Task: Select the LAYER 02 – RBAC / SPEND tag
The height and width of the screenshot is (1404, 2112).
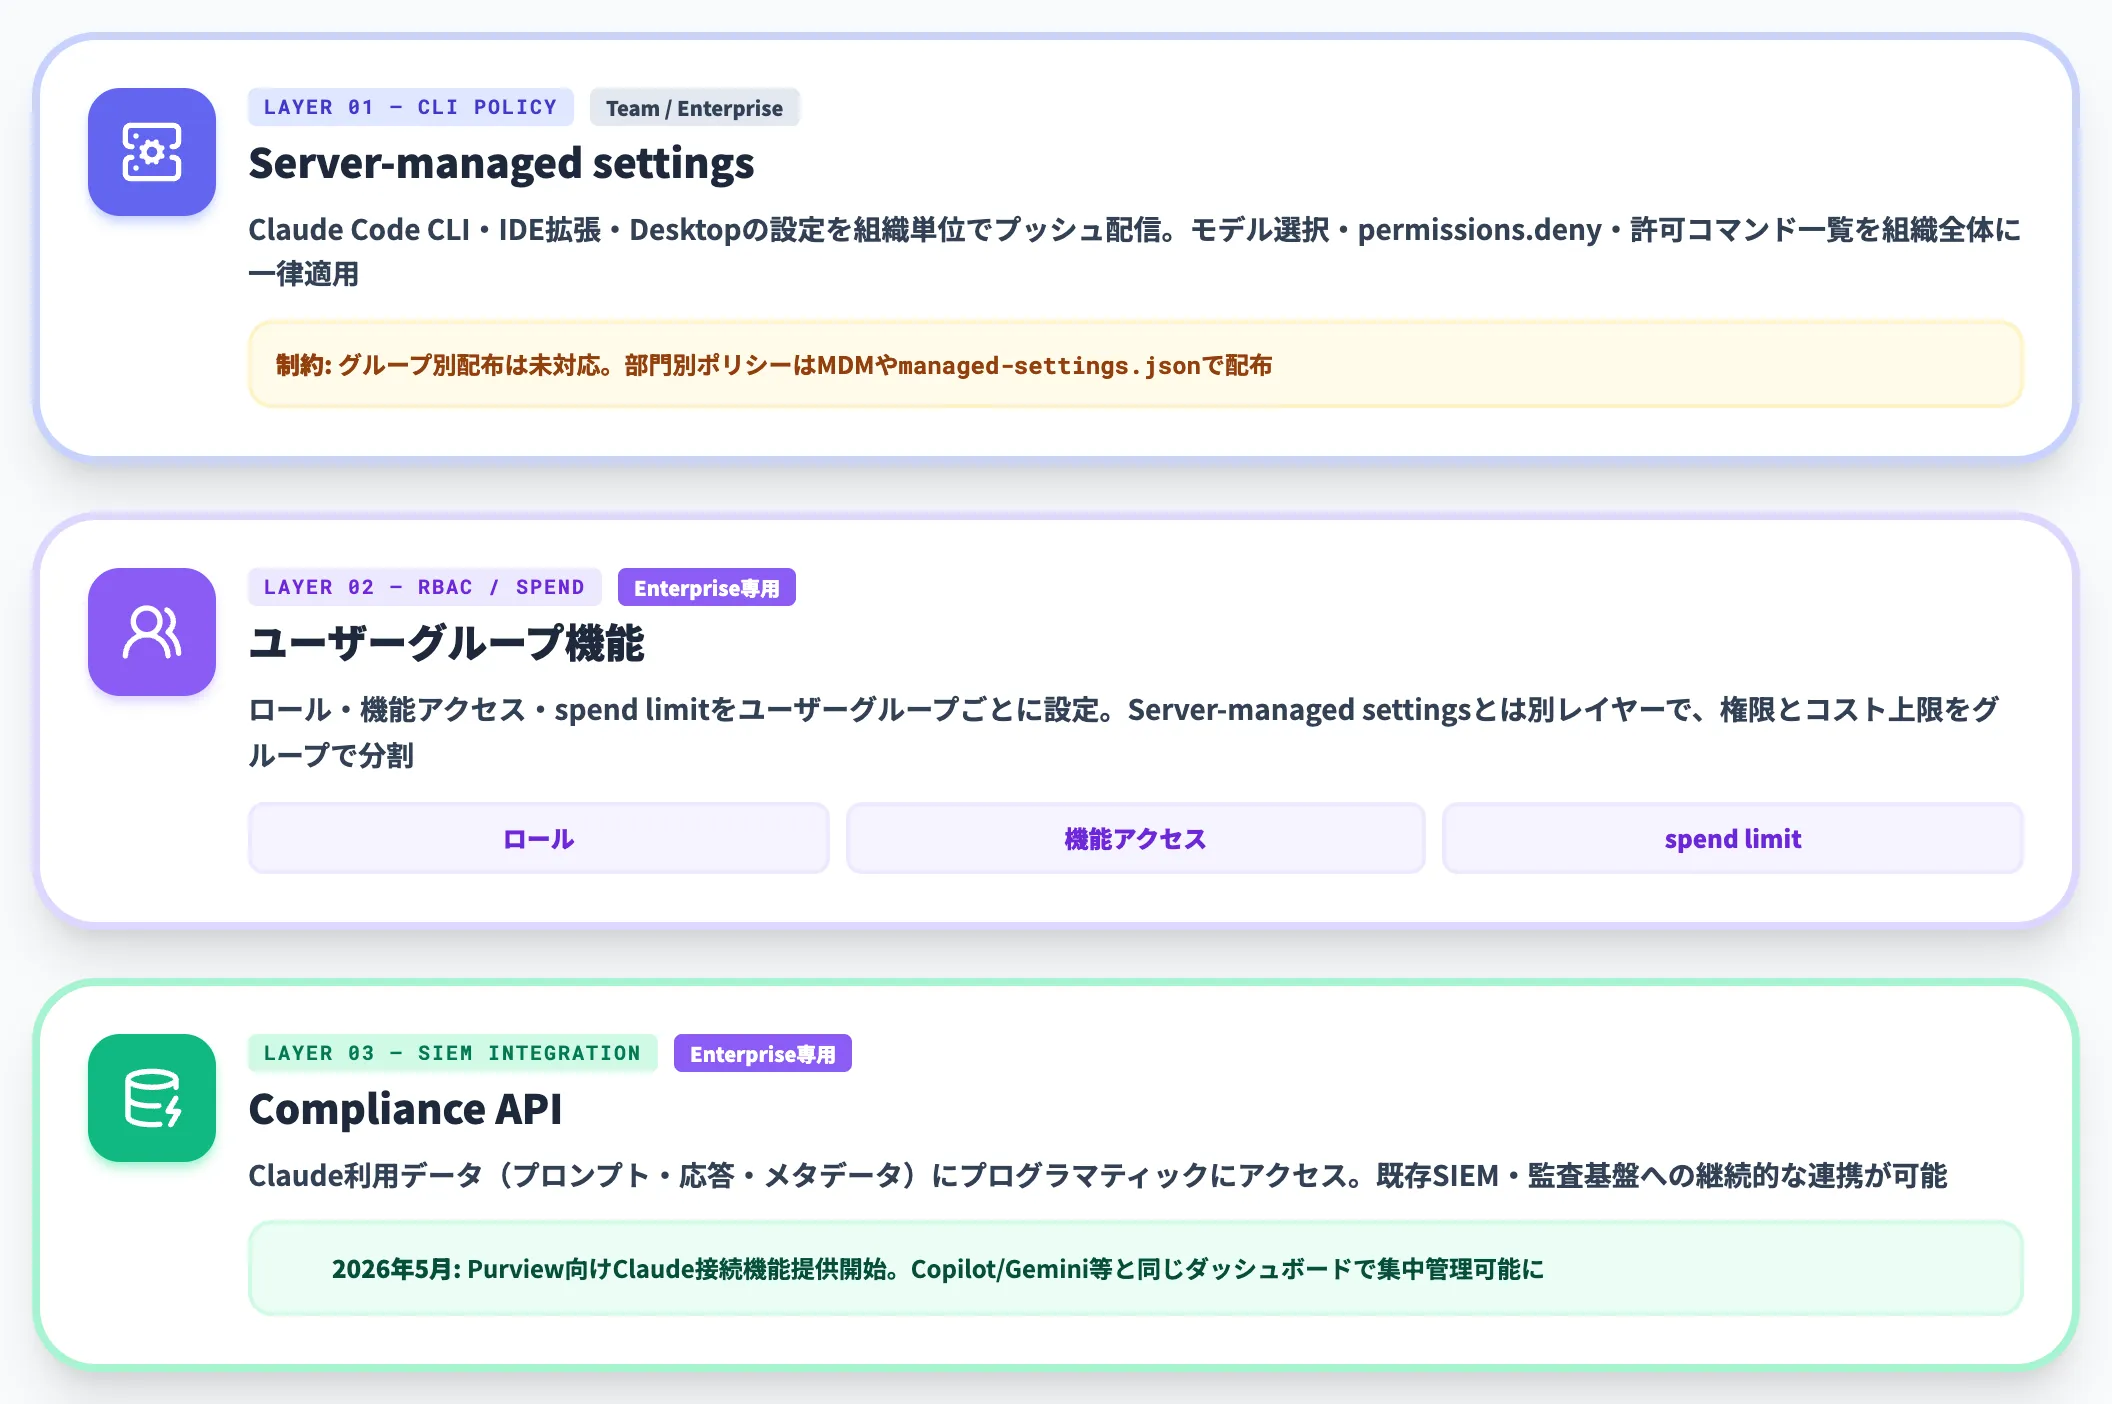Action: point(424,587)
